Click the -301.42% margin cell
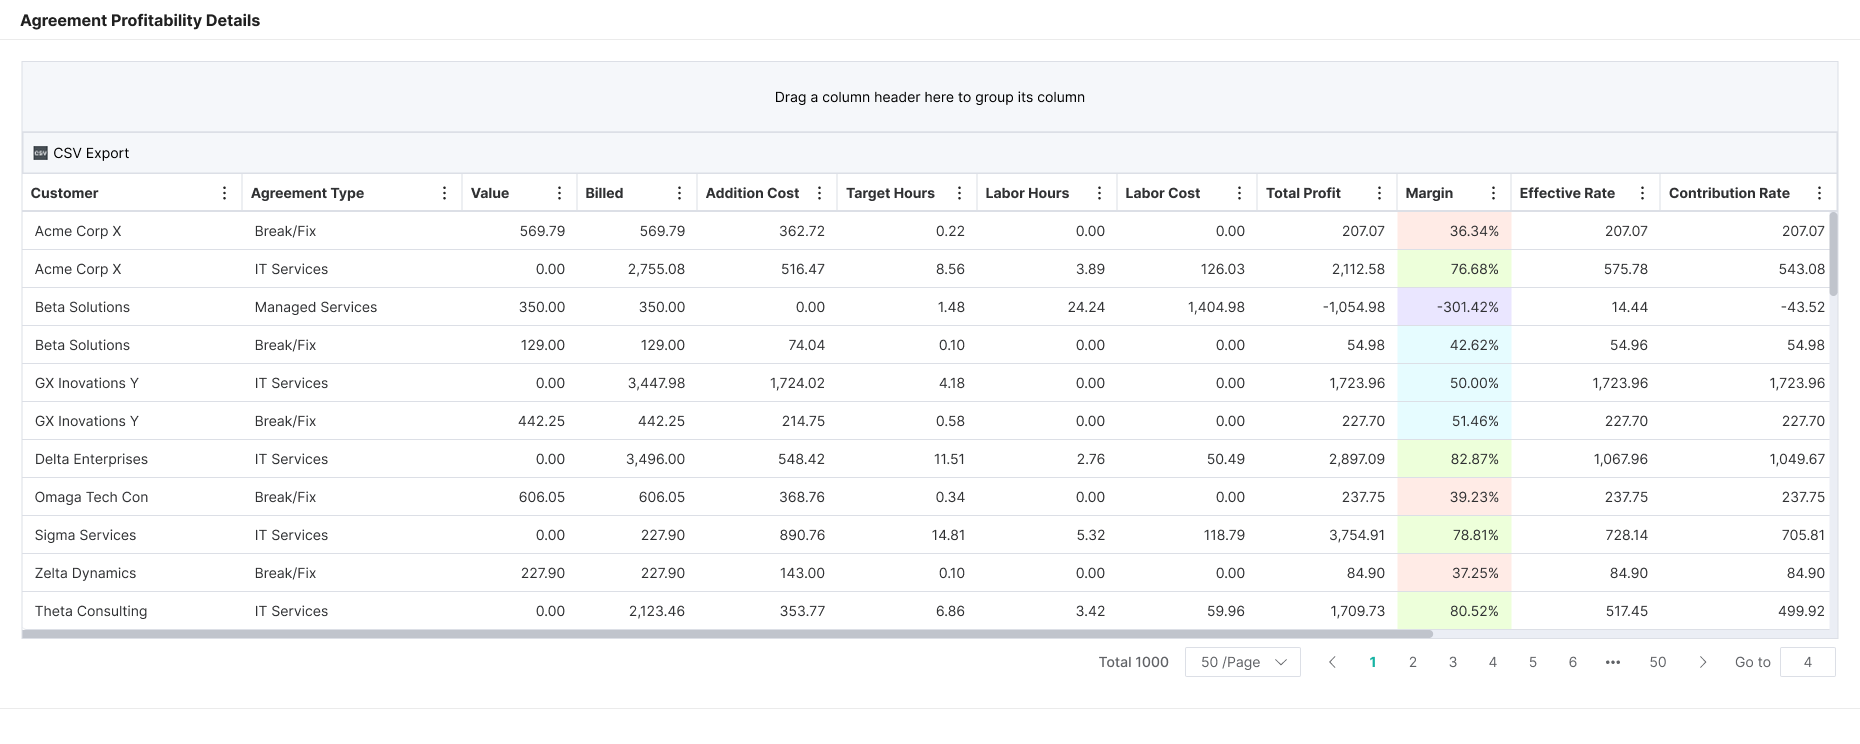Viewport: 1860px width, 744px height. pos(1454,307)
